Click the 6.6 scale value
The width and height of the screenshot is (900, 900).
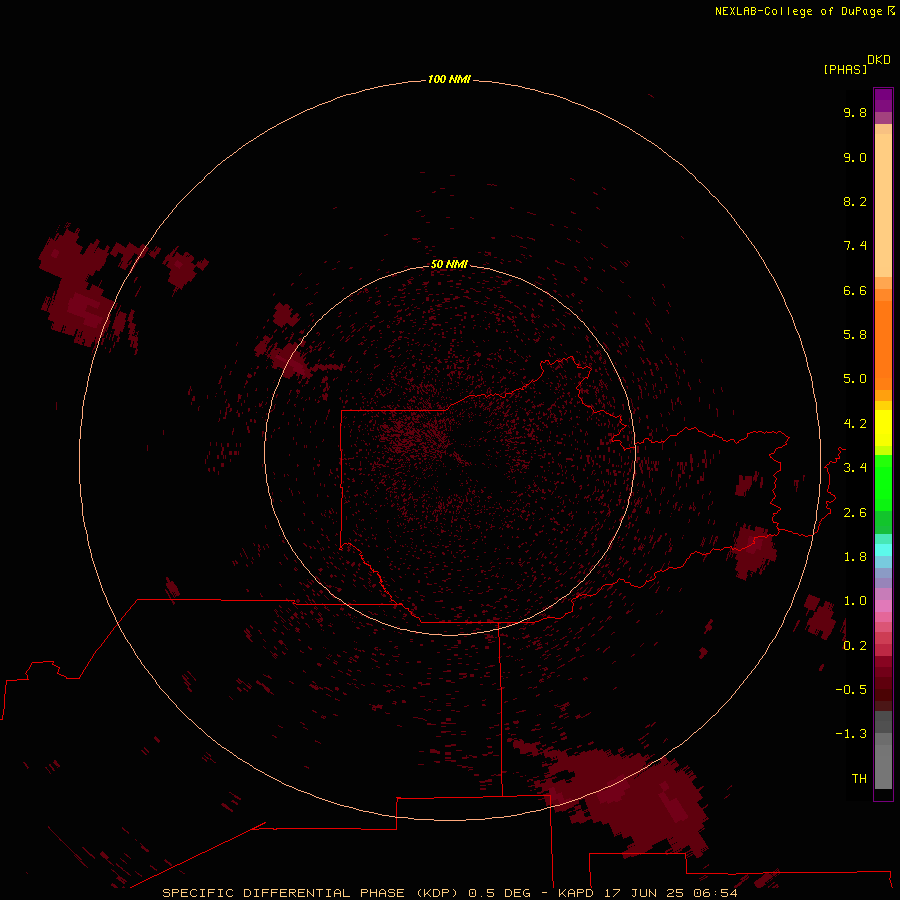click(855, 290)
